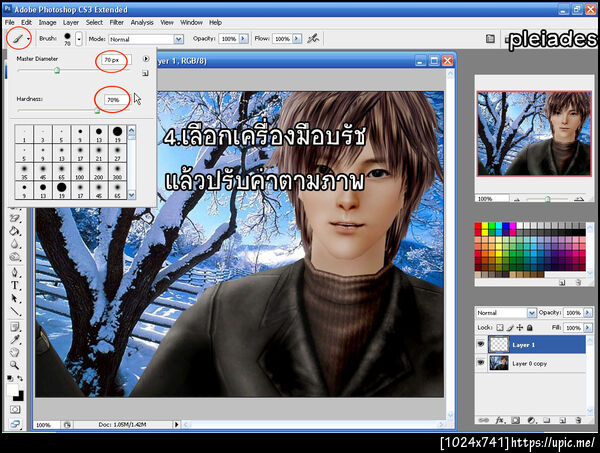Select the Layer 0 copy layer

point(530,363)
